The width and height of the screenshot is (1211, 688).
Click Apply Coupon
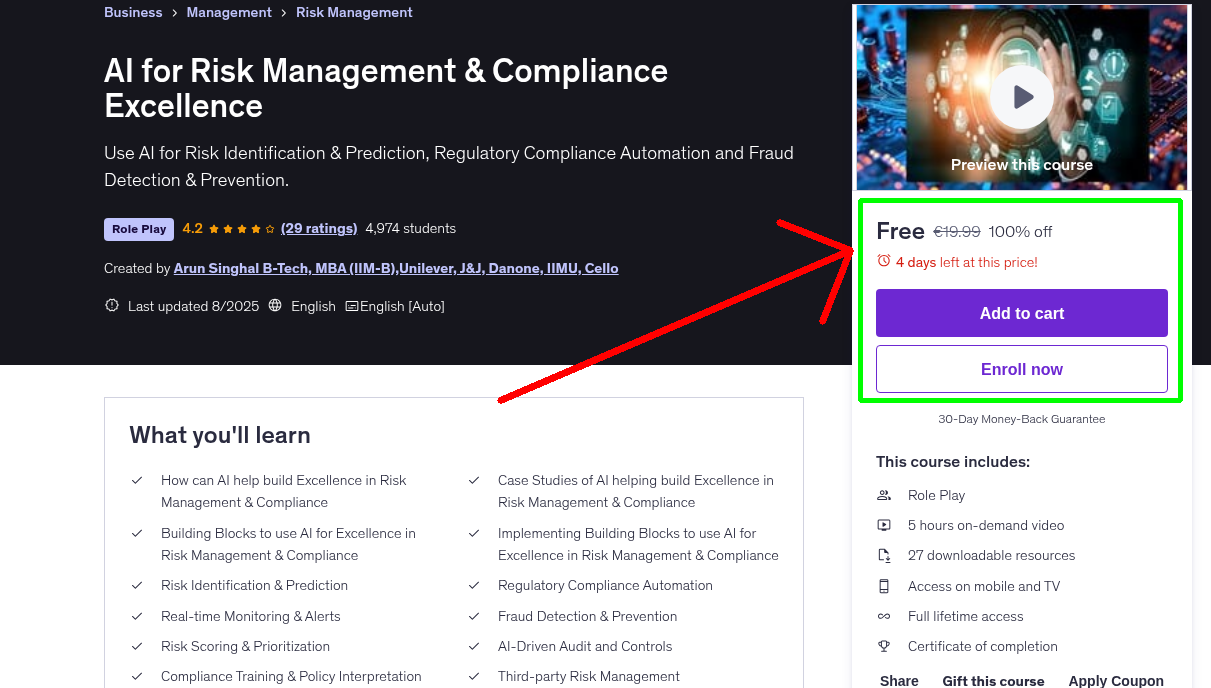[x=1116, y=680]
